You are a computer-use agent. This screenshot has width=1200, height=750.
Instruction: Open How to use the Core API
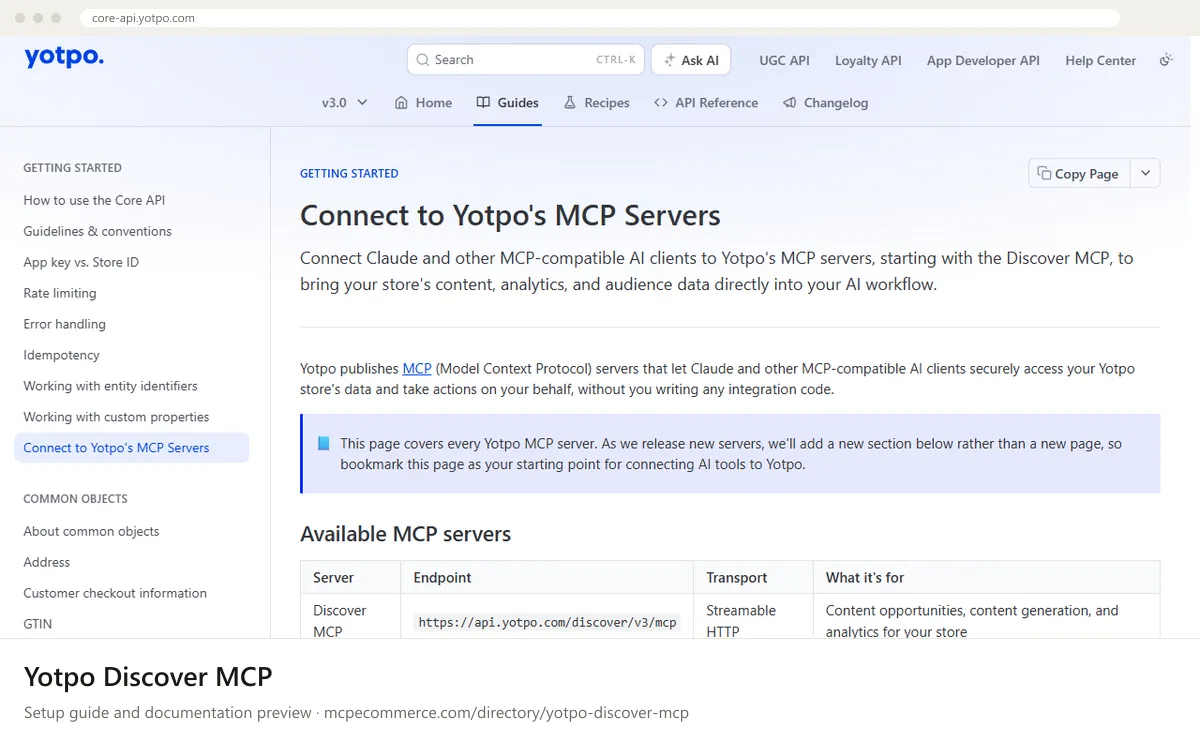(94, 200)
